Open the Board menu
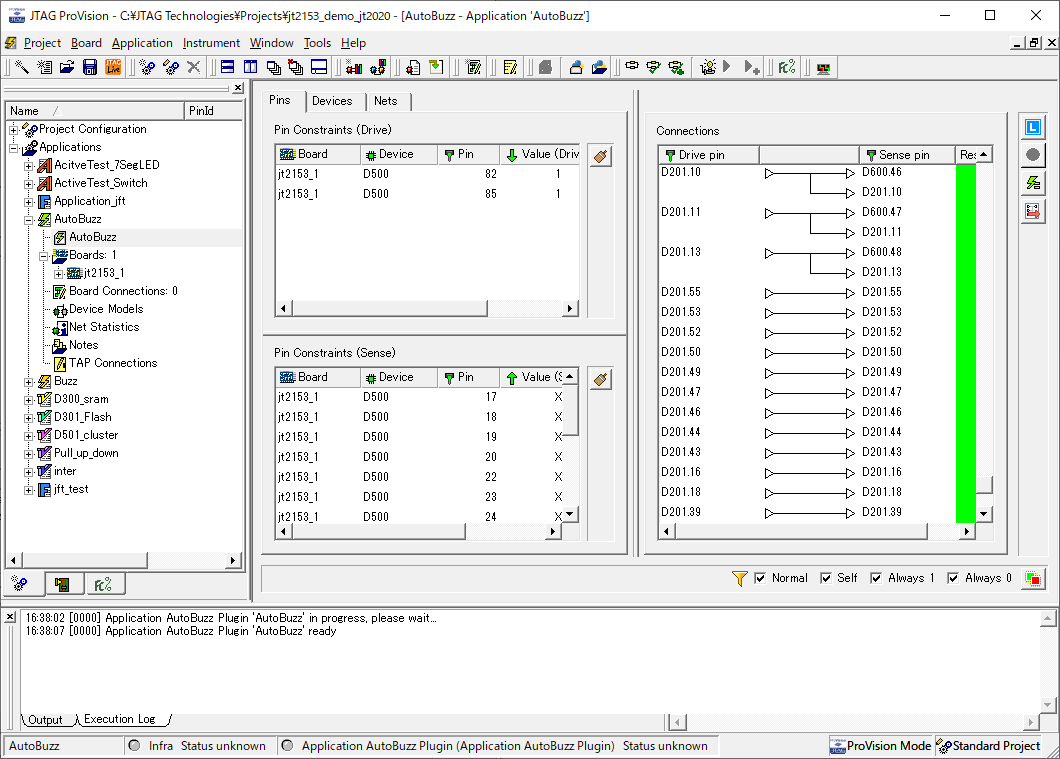This screenshot has width=1060, height=759. pos(87,43)
